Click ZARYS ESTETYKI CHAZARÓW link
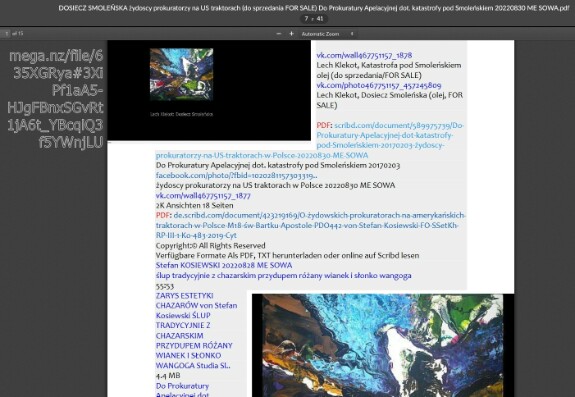 click(197, 330)
